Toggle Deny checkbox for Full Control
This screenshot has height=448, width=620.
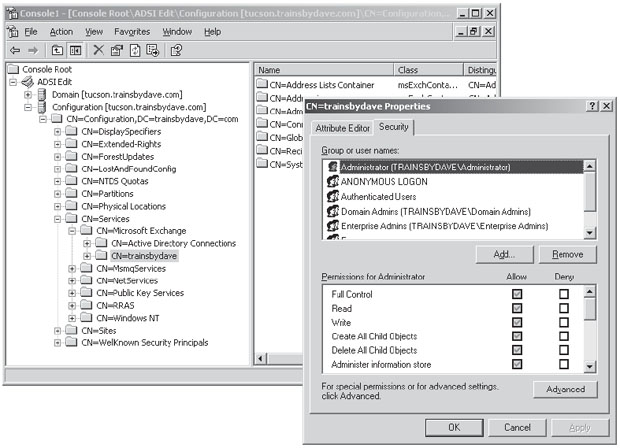[x=564, y=294]
